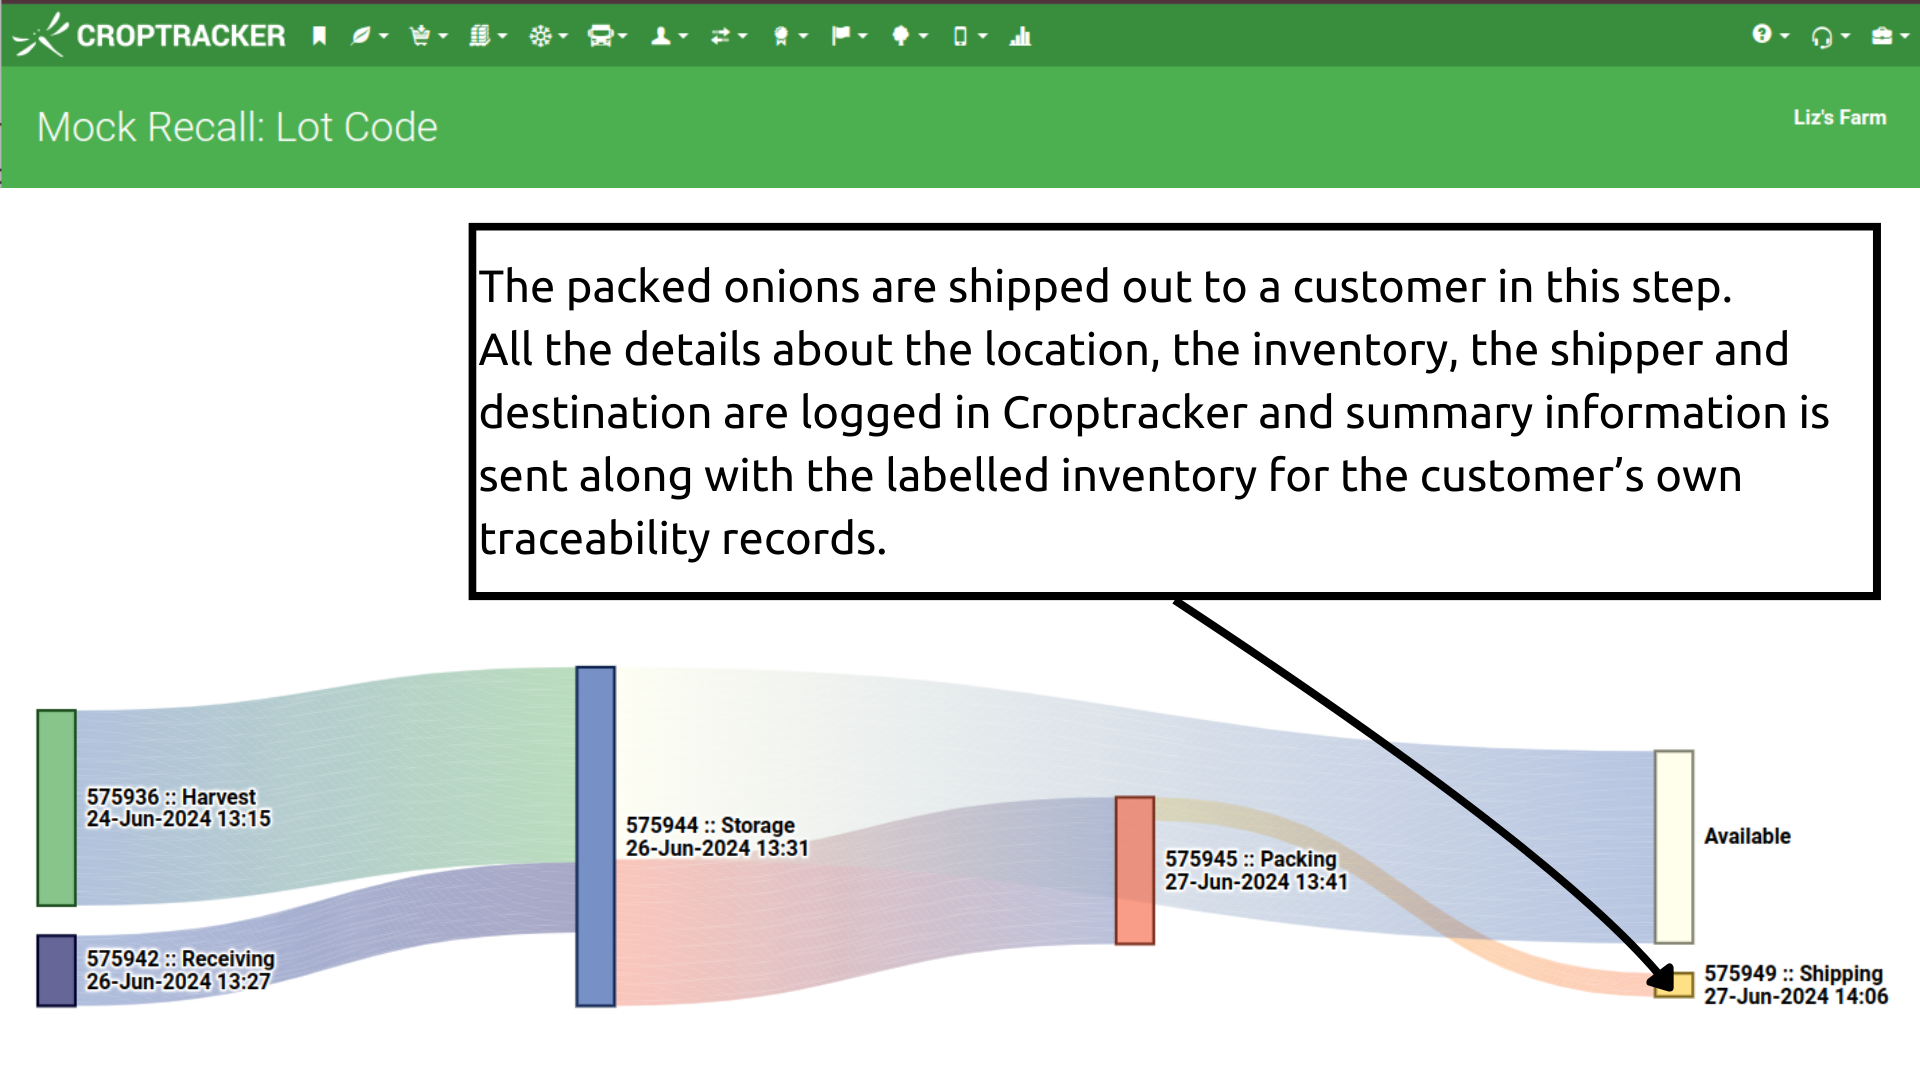Select the purple Receiving node bar
Screen dimensions: 1920x1080
pos(56,970)
